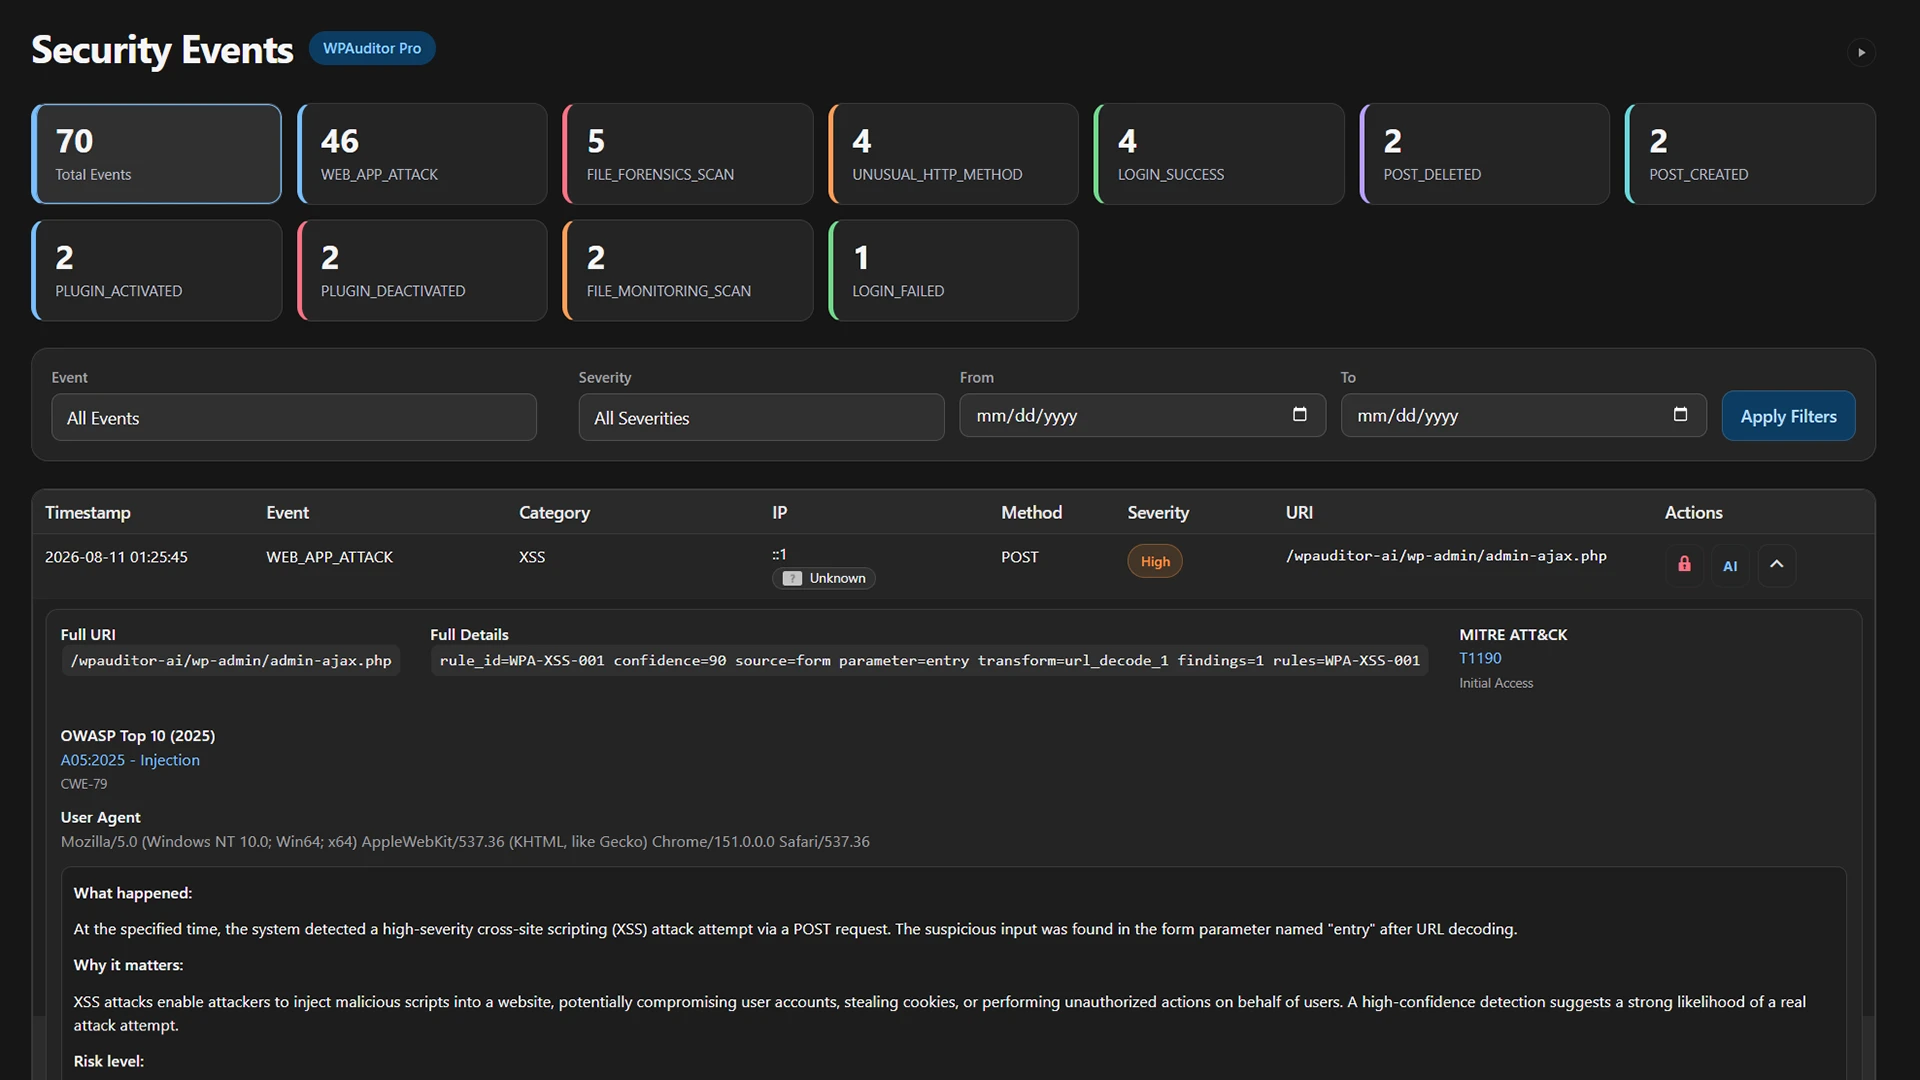Click the What happened: heading
Image resolution: width=1920 pixels, height=1080 pixels.
tap(133, 893)
